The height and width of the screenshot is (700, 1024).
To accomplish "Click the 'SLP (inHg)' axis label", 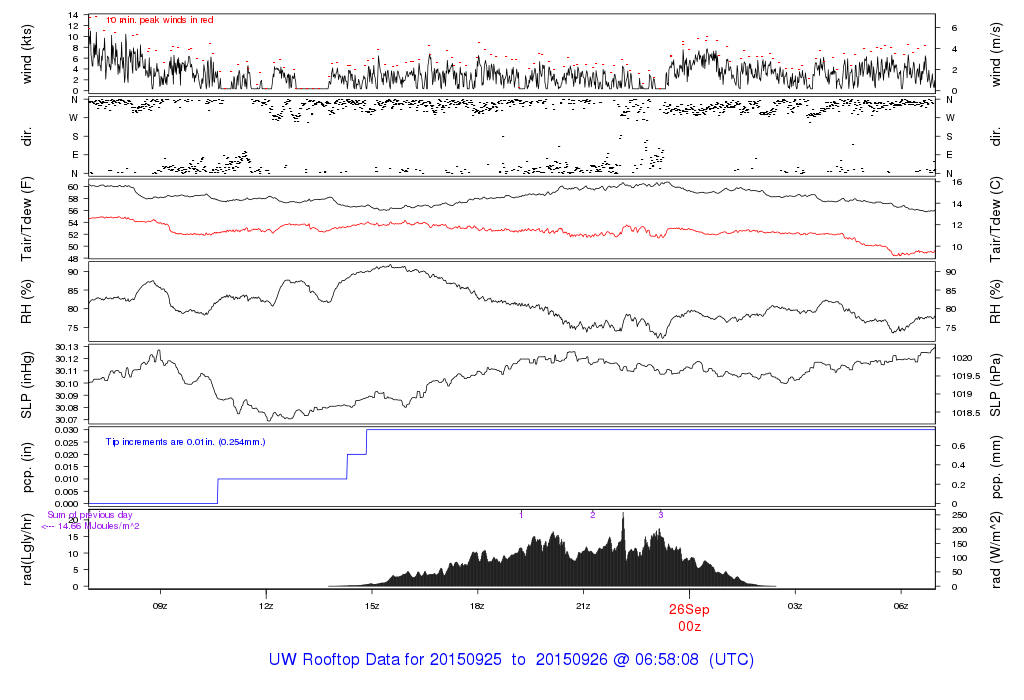I will point(26,385).
